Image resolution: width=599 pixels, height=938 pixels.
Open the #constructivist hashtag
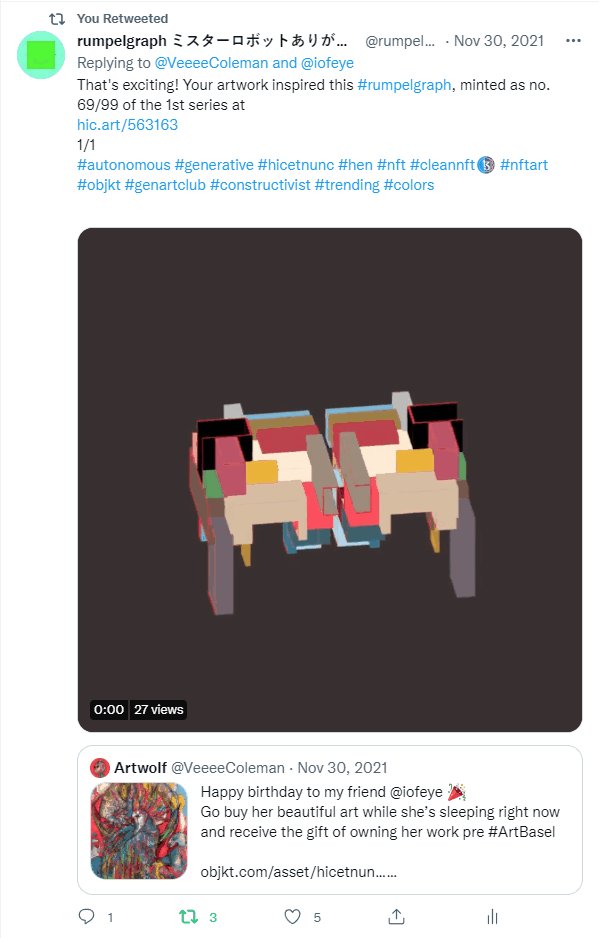tap(260, 185)
